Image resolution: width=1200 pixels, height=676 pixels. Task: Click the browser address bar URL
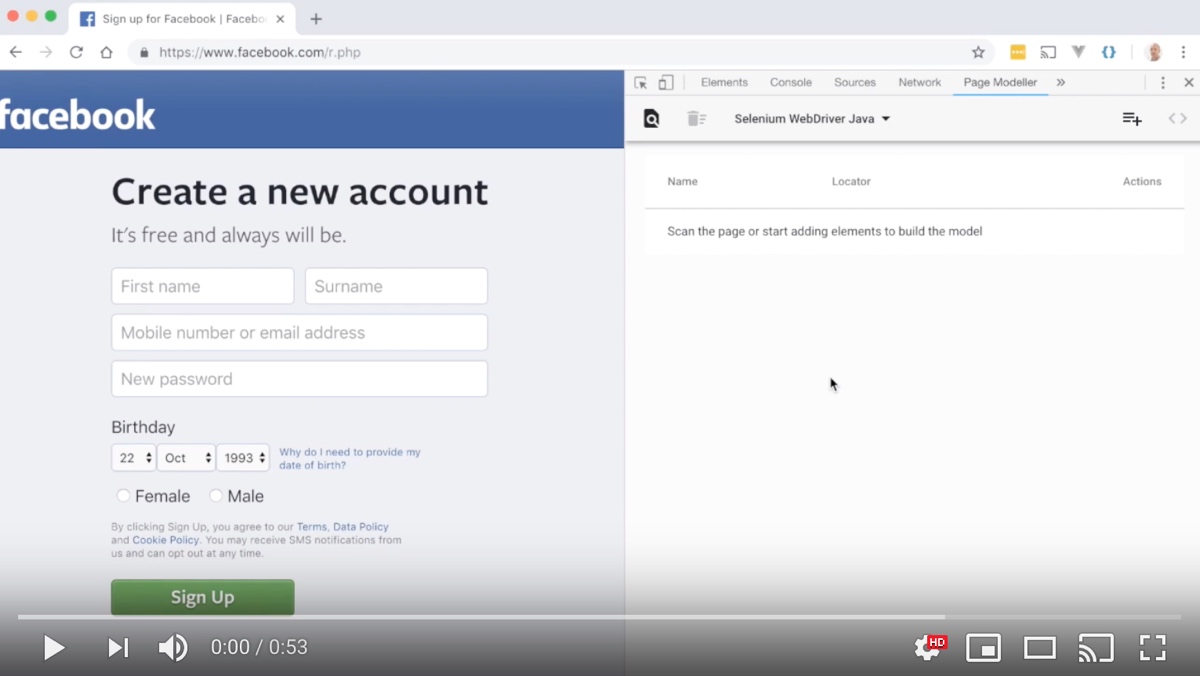tap(260, 52)
